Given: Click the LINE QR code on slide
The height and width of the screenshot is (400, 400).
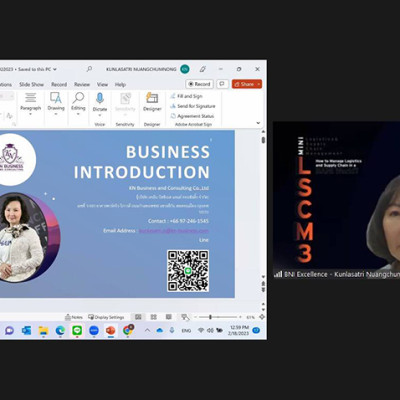Looking at the screenshot, I should point(188,271).
